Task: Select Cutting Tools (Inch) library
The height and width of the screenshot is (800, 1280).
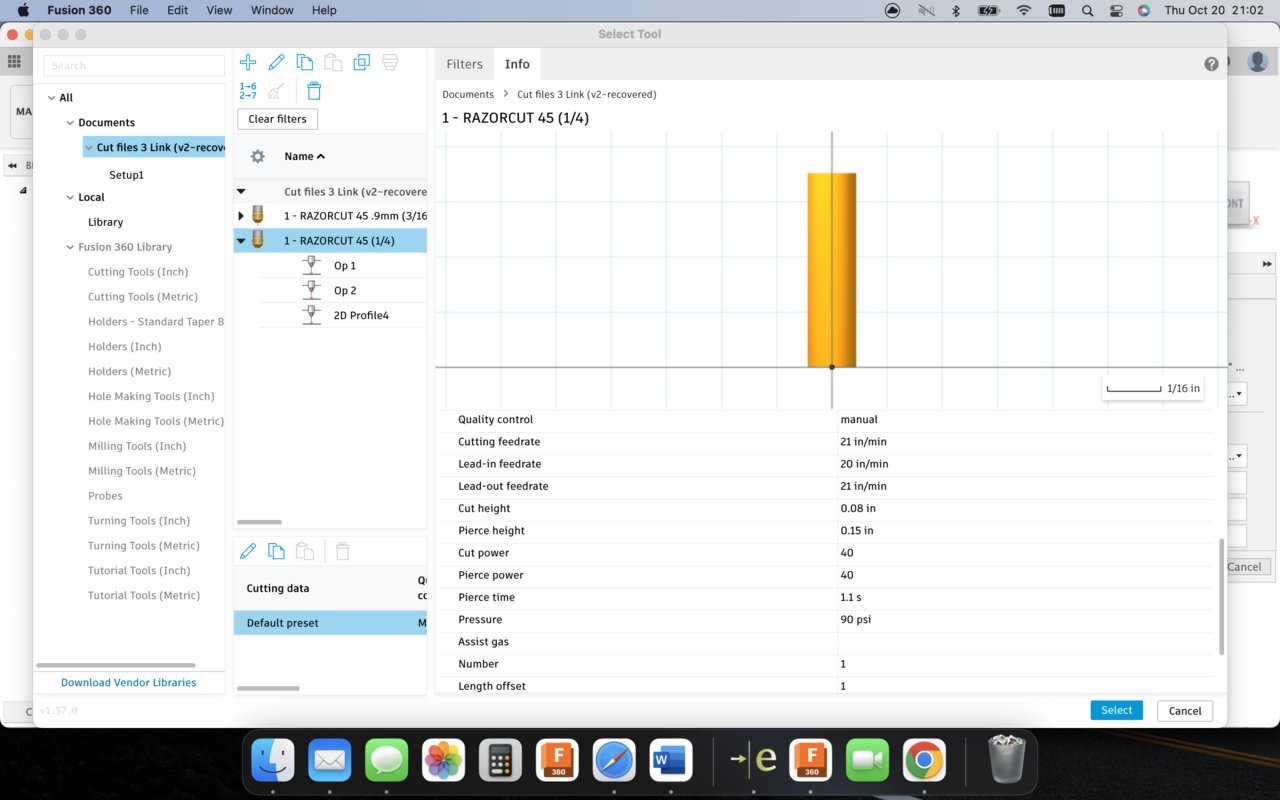Action: 138,272
